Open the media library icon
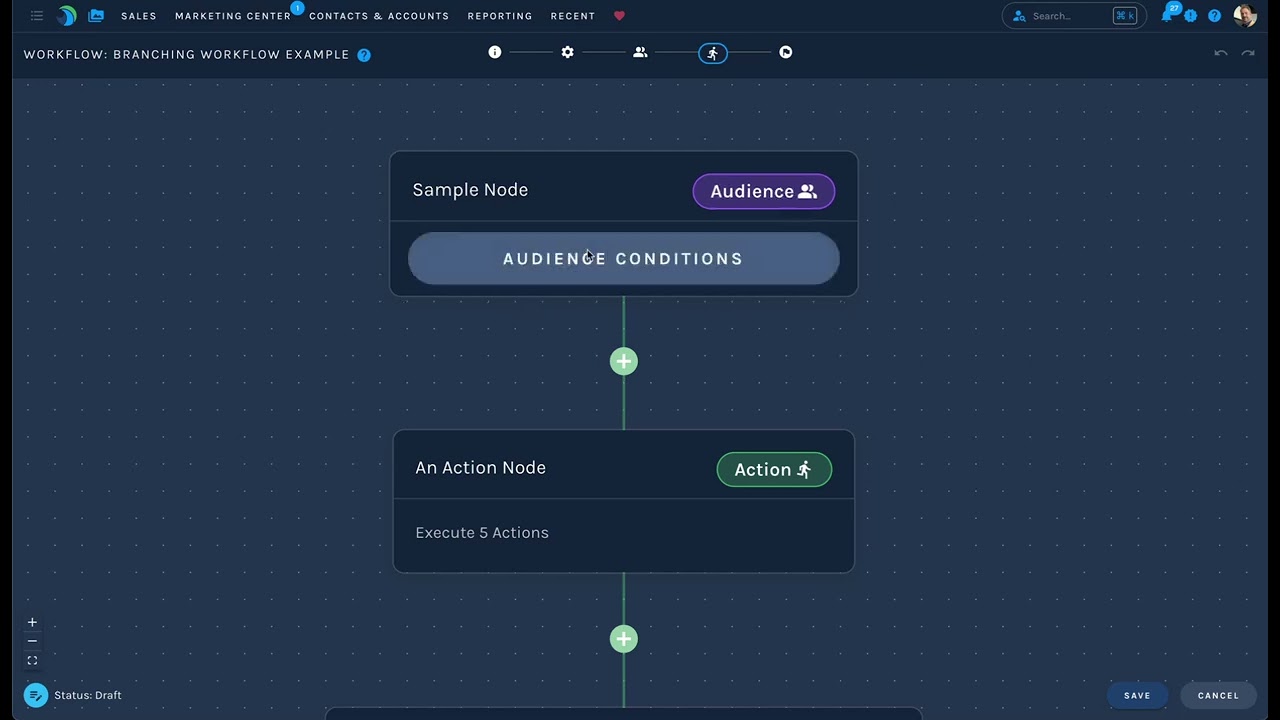The width and height of the screenshot is (1280, 720). tap(96, 16)
